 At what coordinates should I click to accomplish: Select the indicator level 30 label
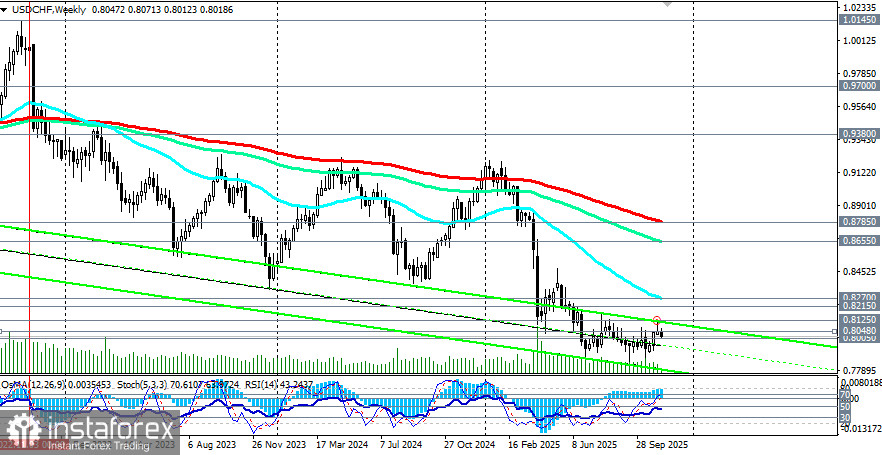click(844, 417)
